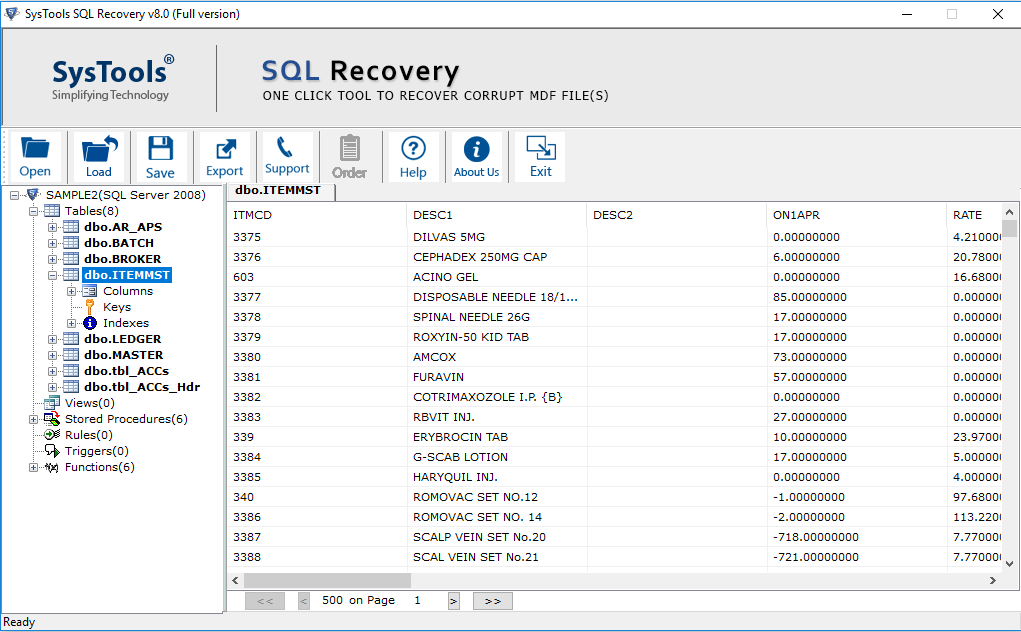Screen dimensions: 1021x632
Task: Expand the Indexes node
Action: [x=72, y=323]
